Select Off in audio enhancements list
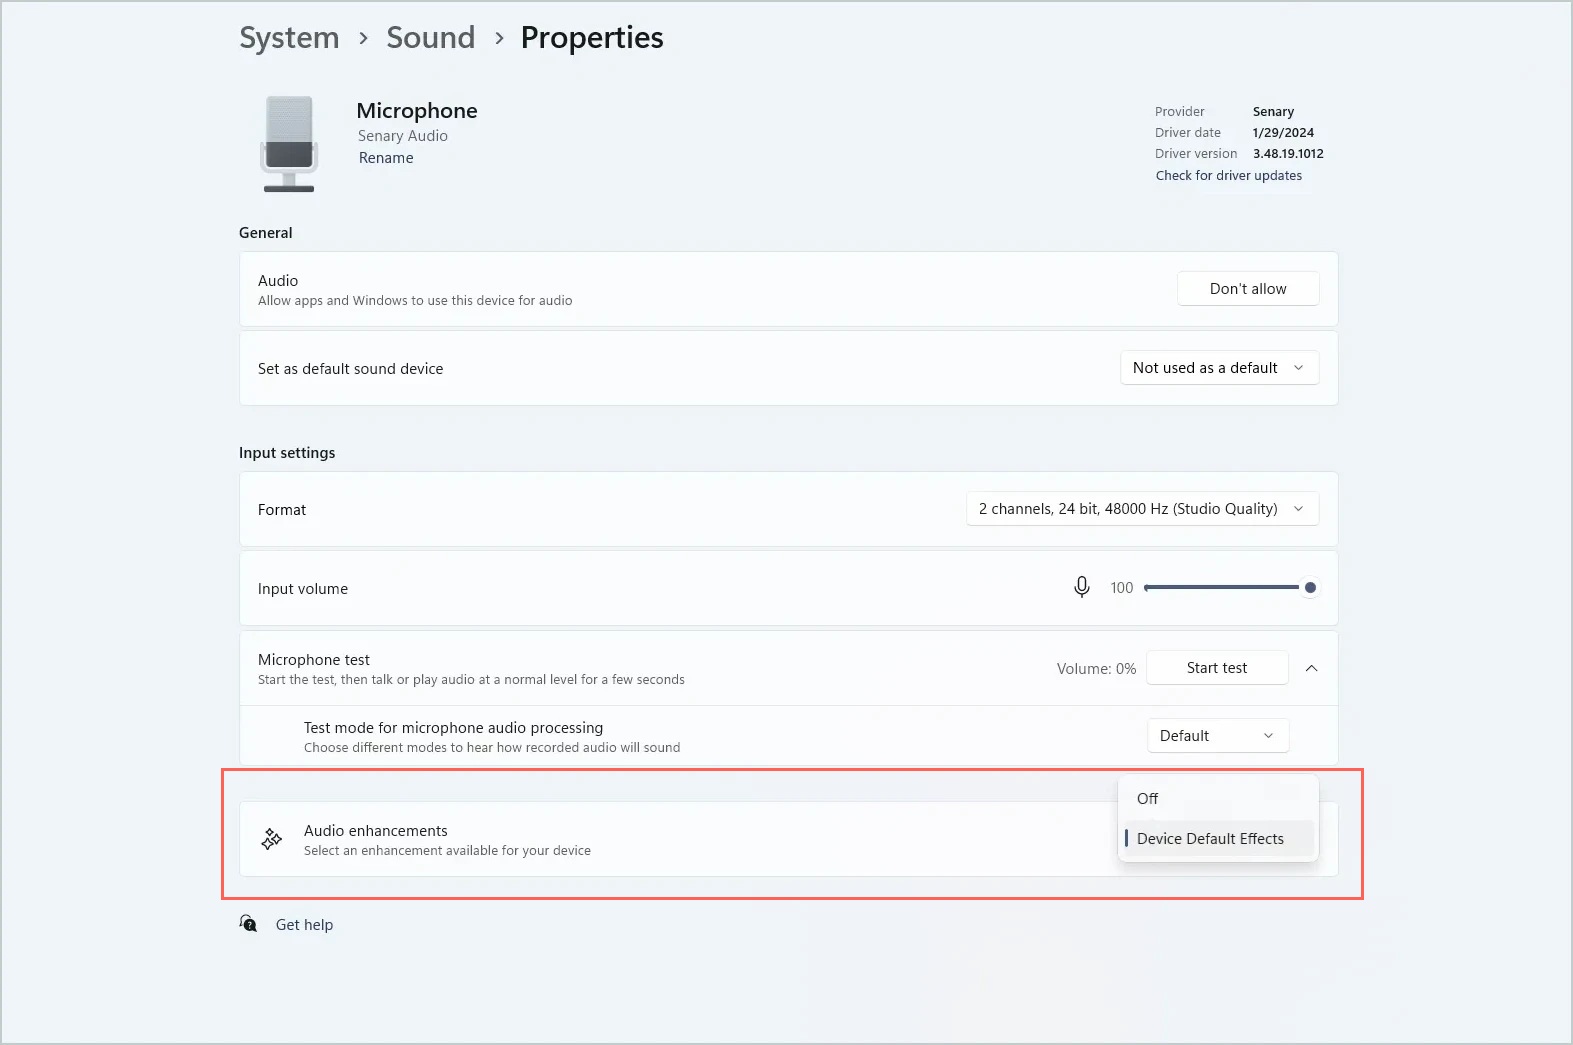1573x1045 pixels. click(1148, 799)
